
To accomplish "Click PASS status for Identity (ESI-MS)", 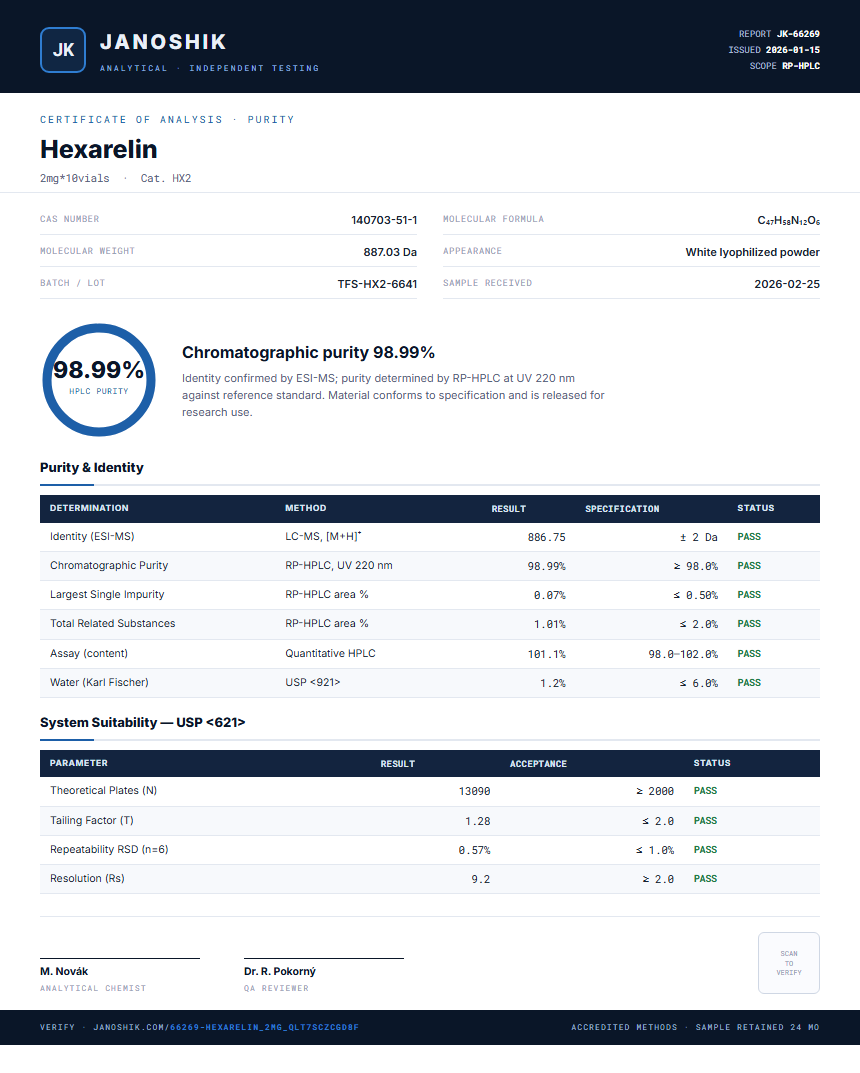I will (x=748, y=536).
